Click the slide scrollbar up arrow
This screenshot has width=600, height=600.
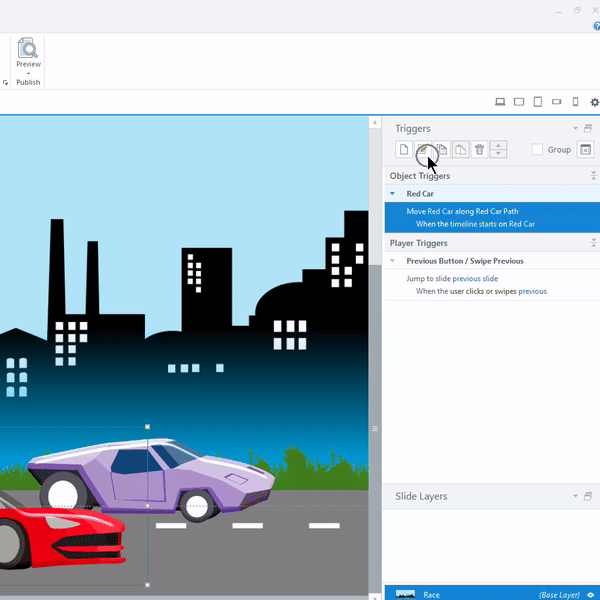[x=375, y=122]
